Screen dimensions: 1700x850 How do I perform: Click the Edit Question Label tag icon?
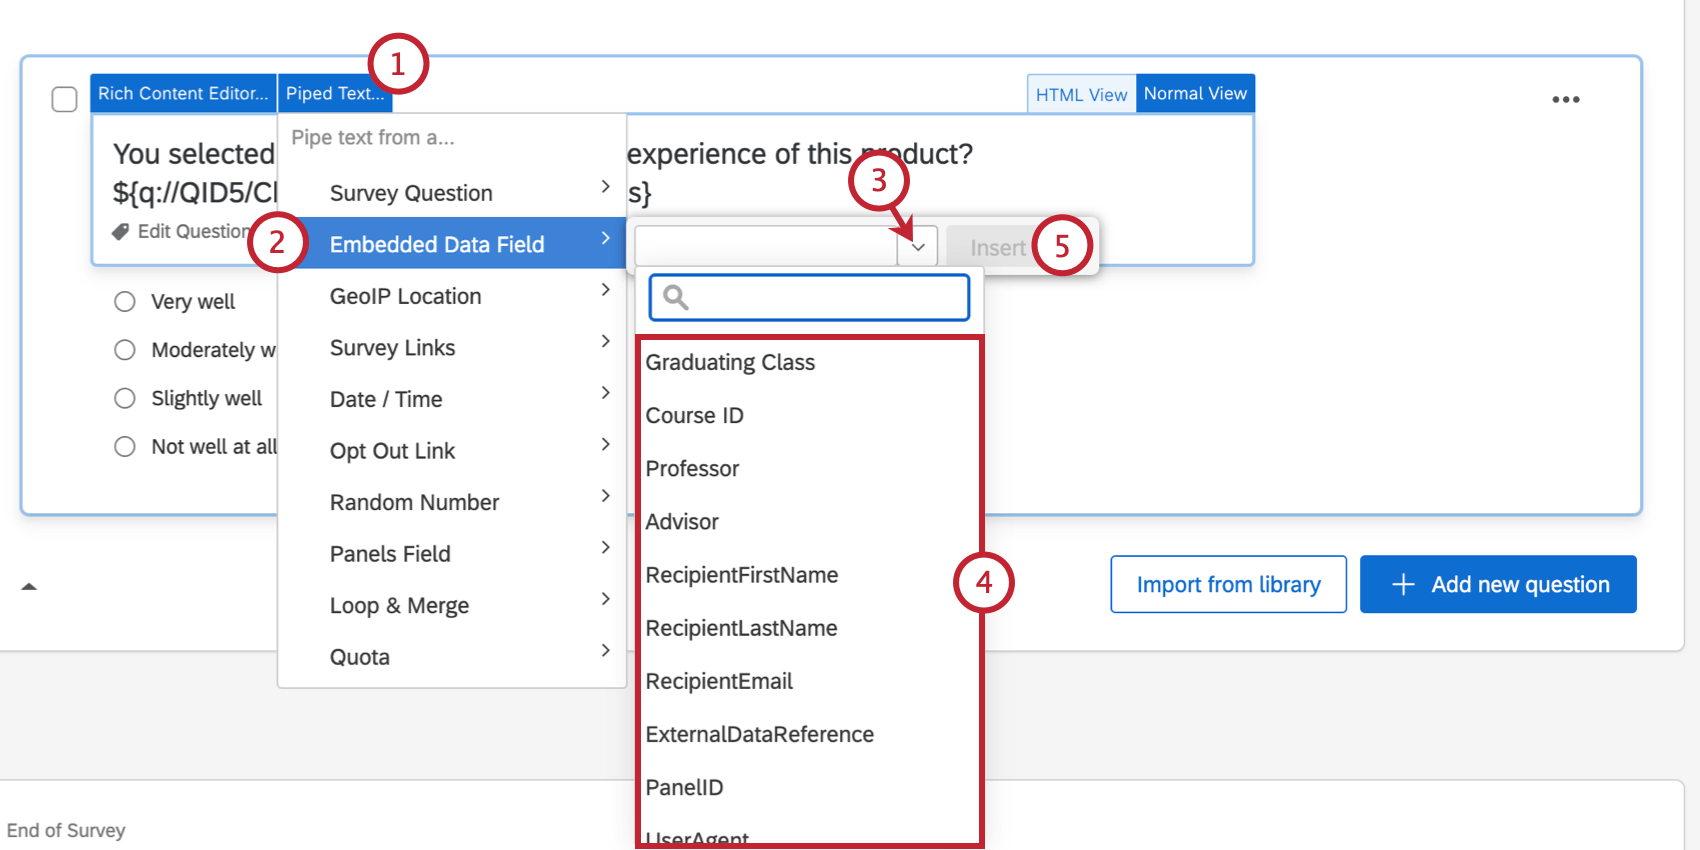click(121, 232)
